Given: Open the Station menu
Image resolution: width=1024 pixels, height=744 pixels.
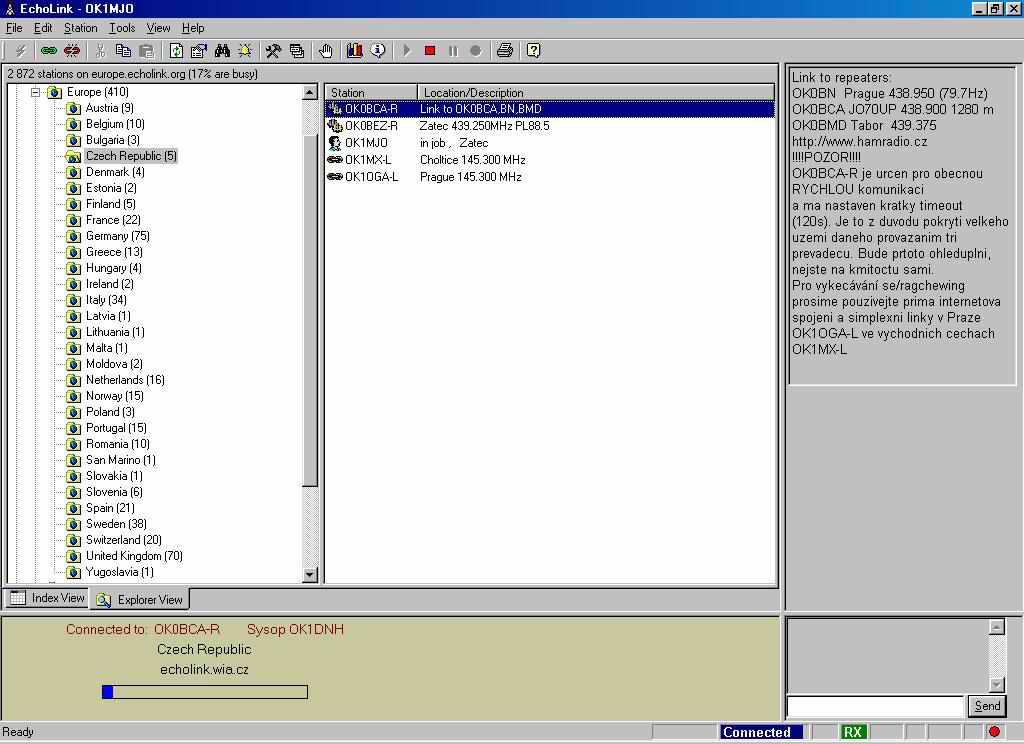Looking at the screenshot, I should pos(80,28).
